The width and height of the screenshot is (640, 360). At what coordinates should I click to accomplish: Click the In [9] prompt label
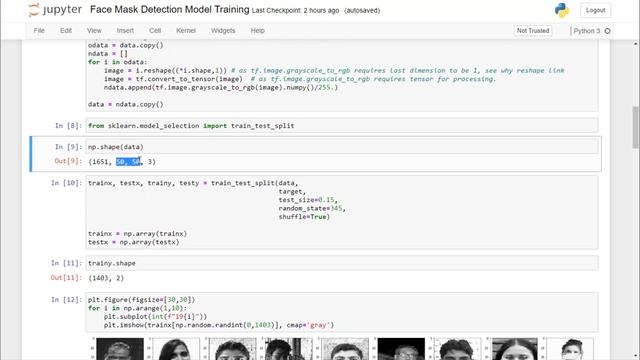tap(68, 147)
